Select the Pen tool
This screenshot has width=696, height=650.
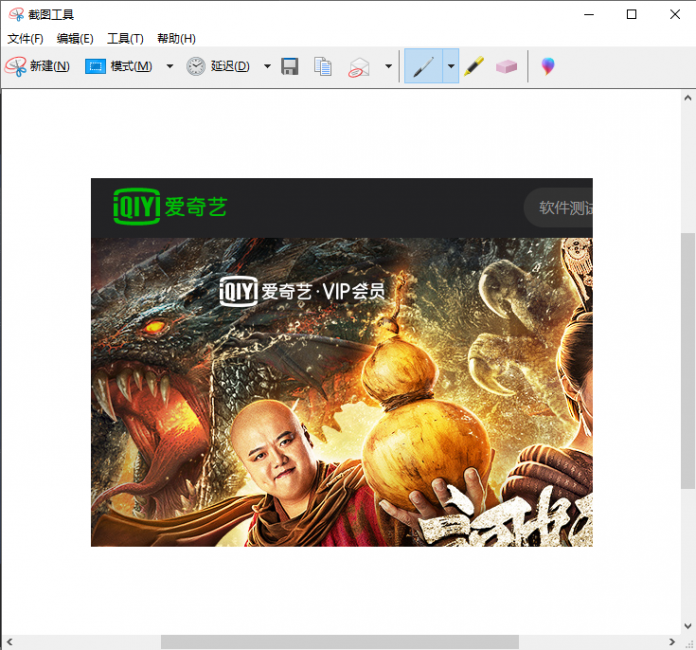point(423,66)
